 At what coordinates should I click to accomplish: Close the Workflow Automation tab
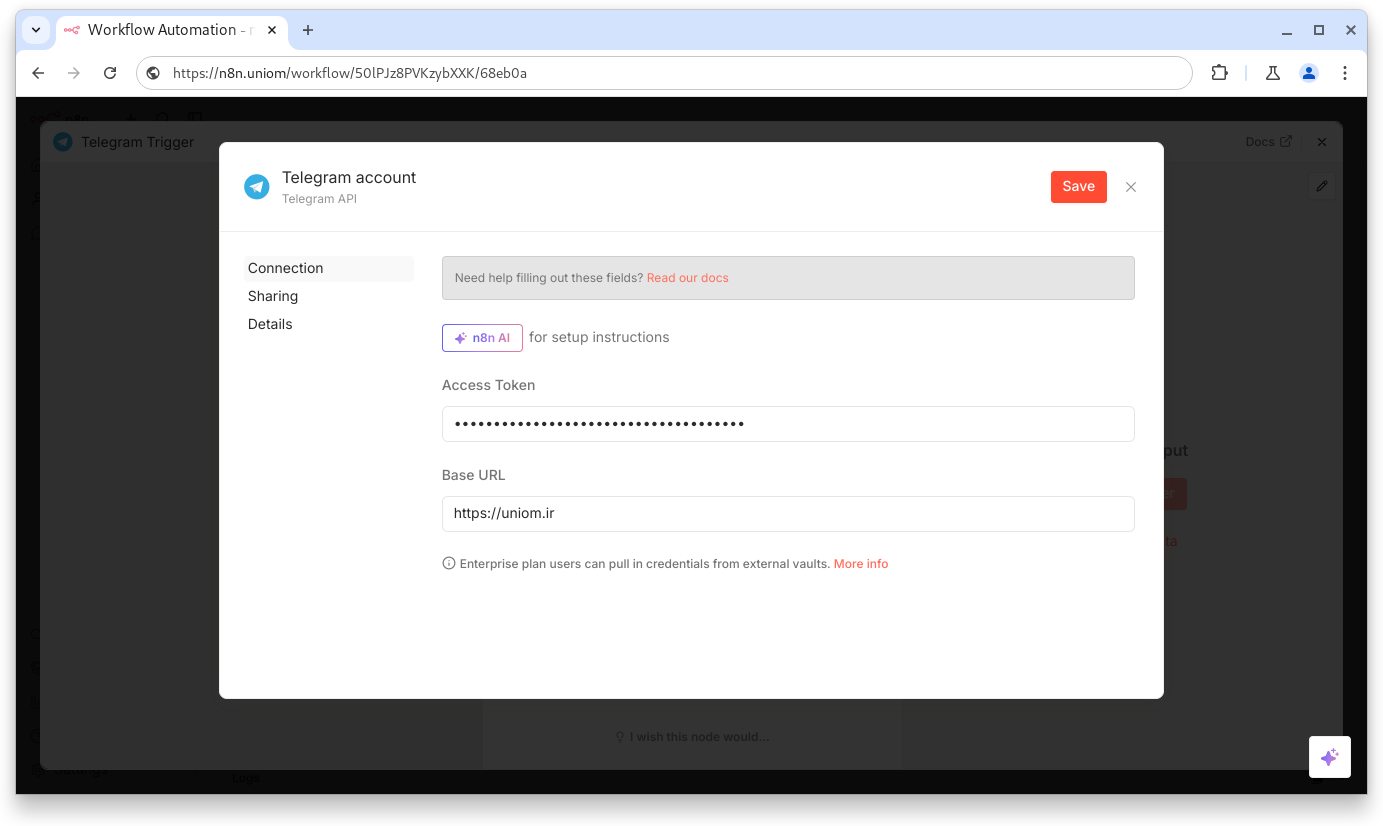272,30
